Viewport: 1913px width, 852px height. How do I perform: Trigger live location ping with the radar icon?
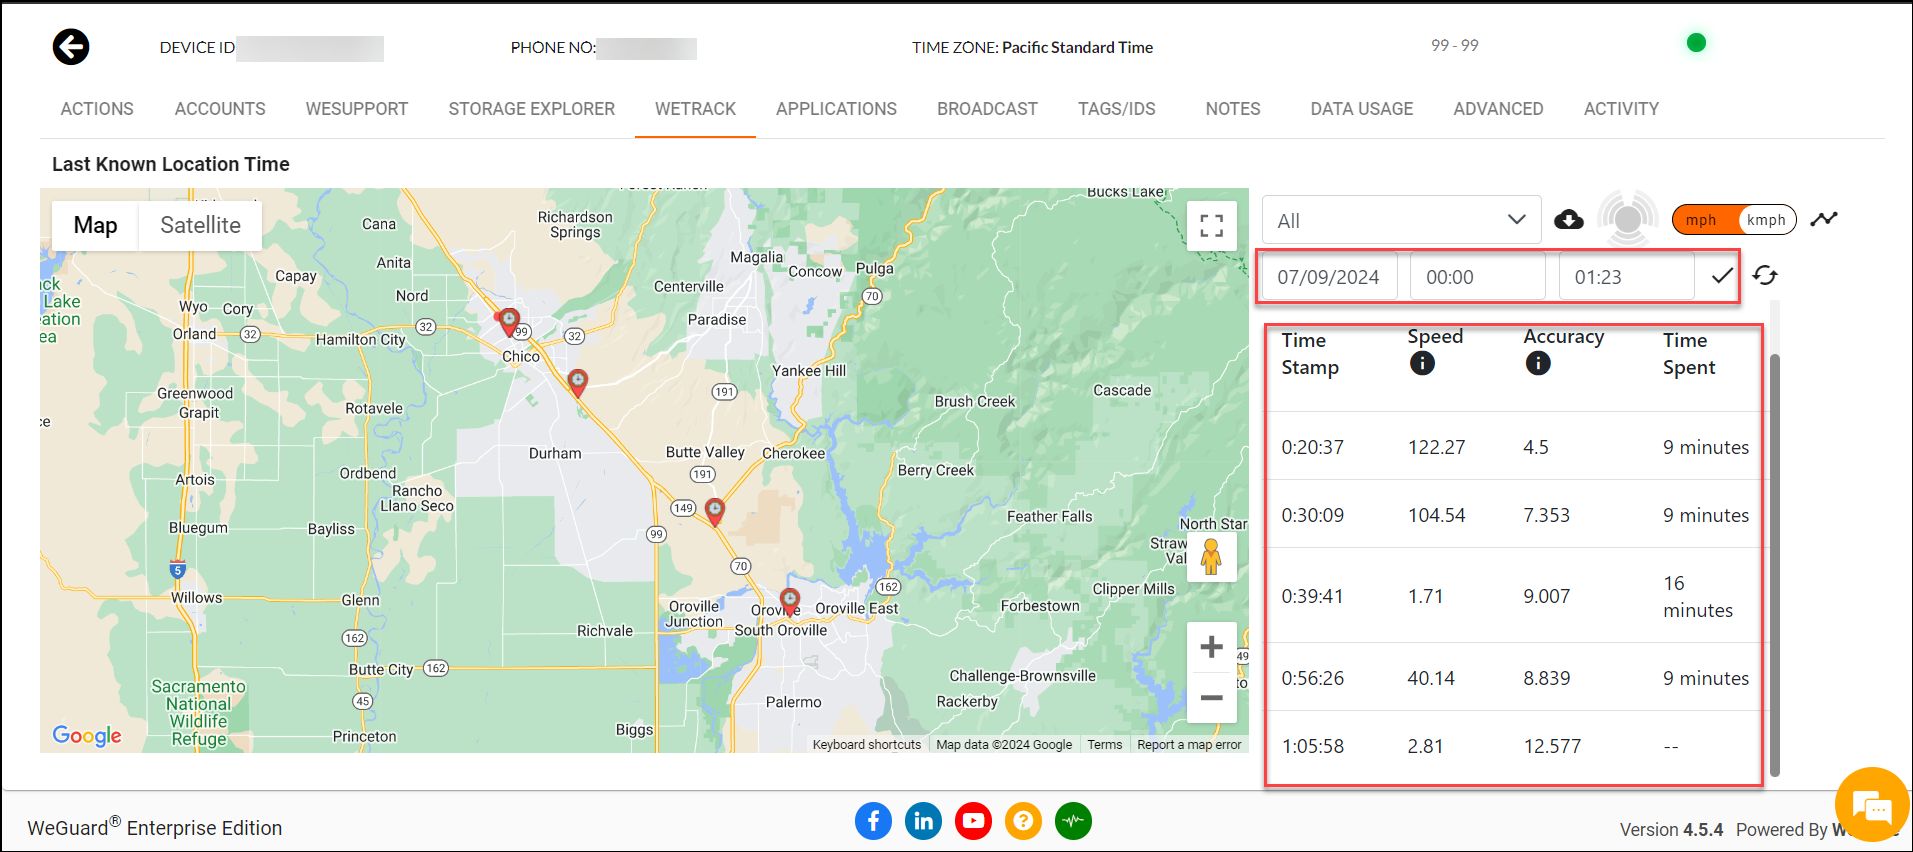point(1628,218)
